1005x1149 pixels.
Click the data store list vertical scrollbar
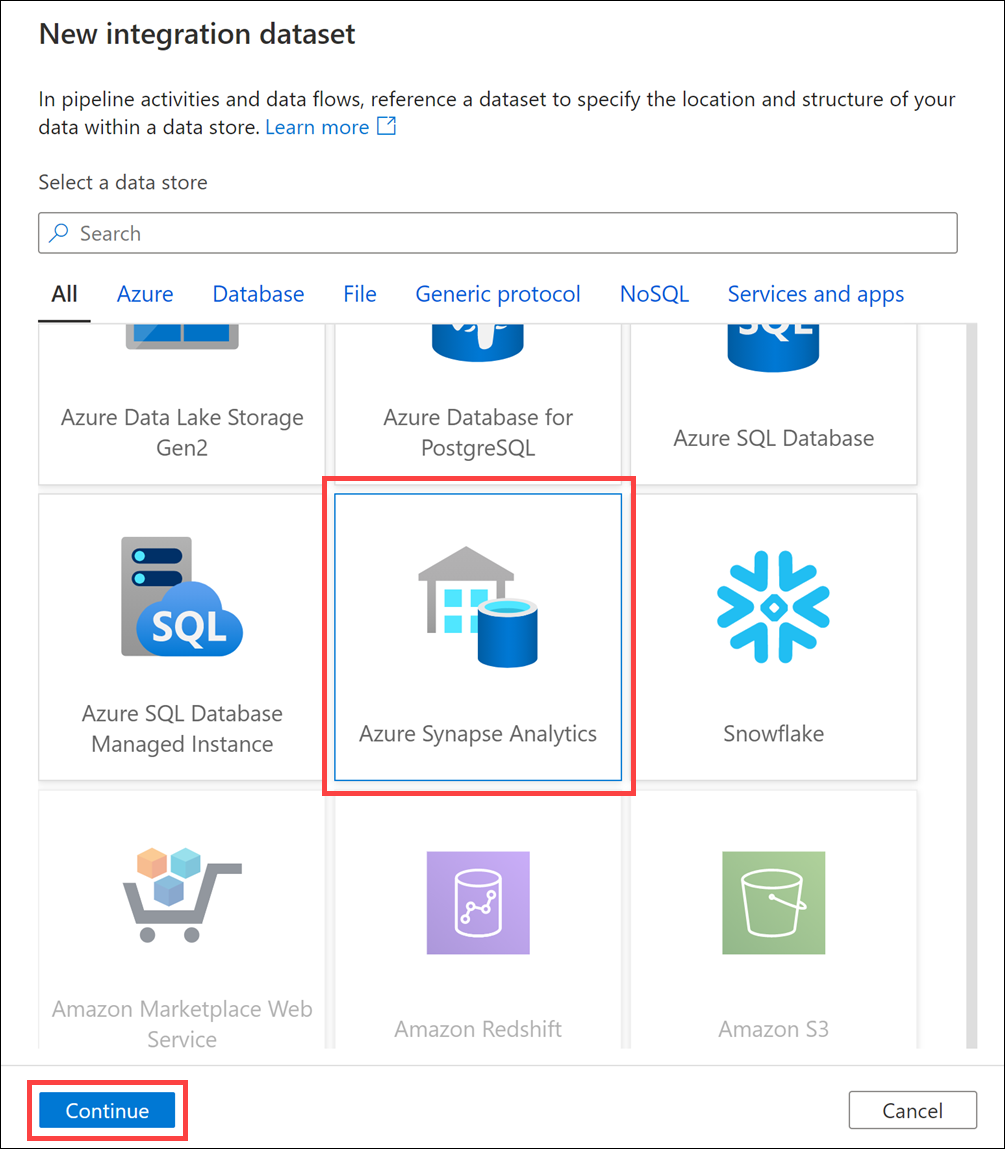(972, 686)
